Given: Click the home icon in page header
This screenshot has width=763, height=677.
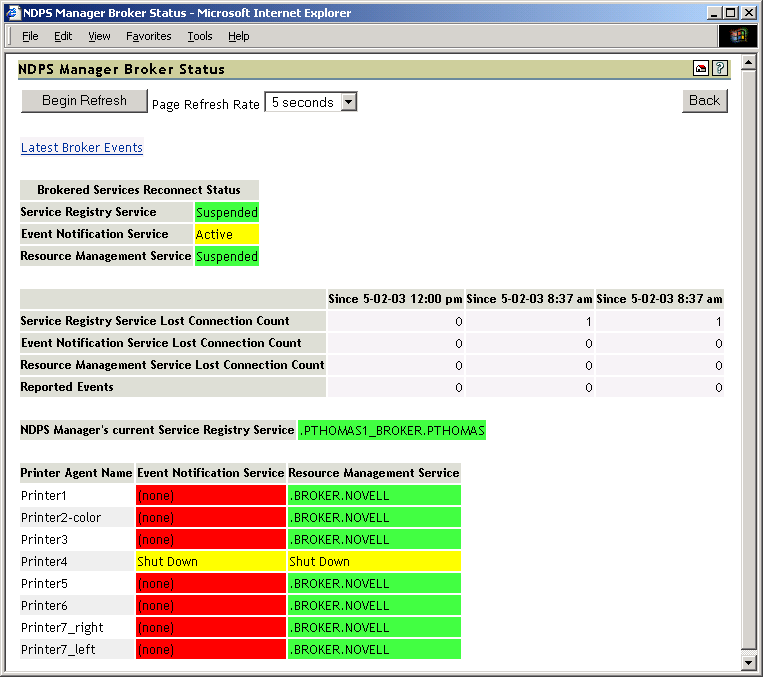Looking at the screenshot, I should pyautogui.click(x=701, y=69).
